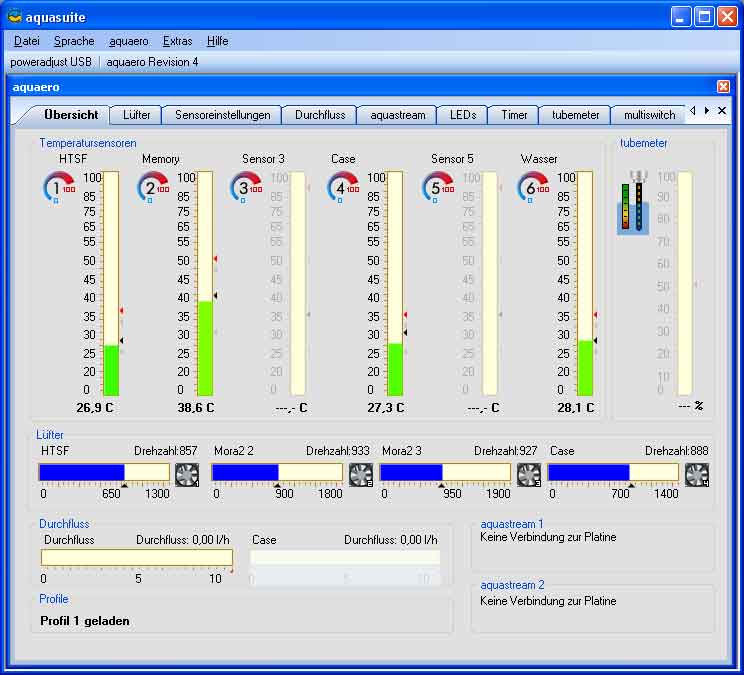Select poweradjust USB in the toolbar
The image size is (744, 675).
click(51, 62)
